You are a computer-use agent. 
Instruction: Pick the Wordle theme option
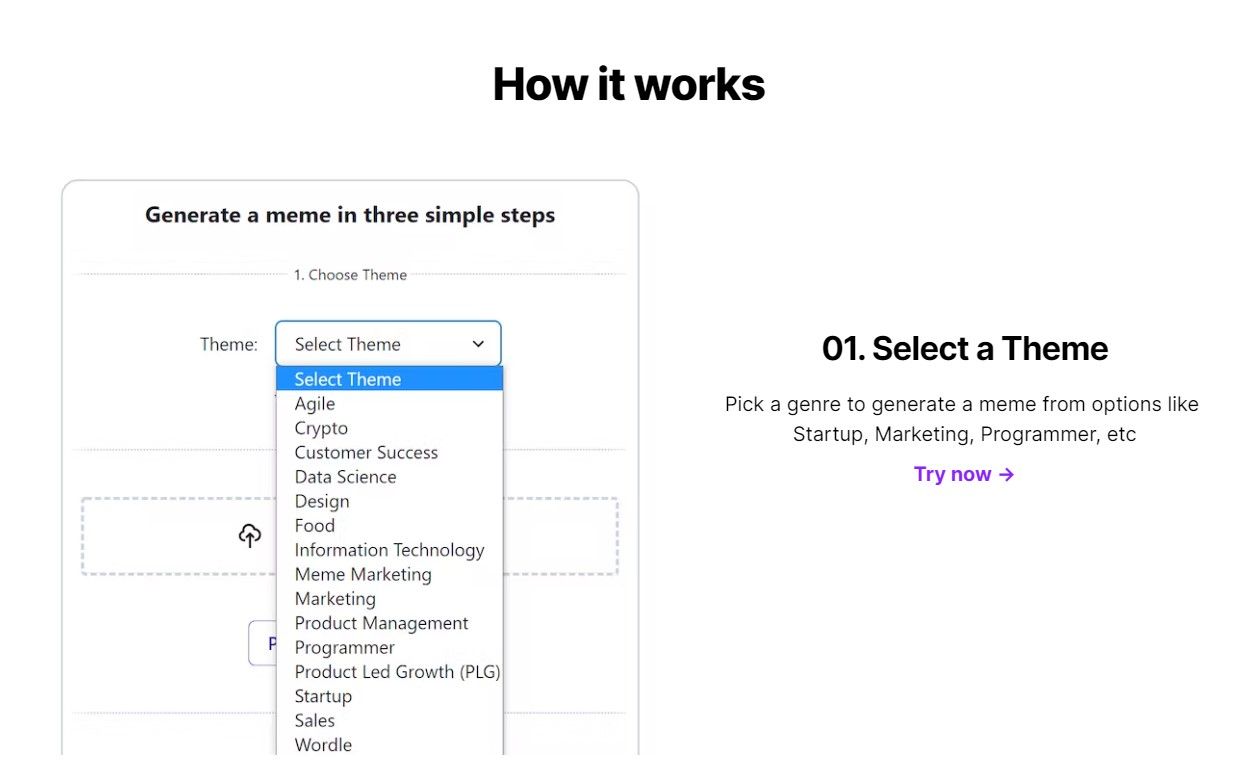tap(390, 745)
